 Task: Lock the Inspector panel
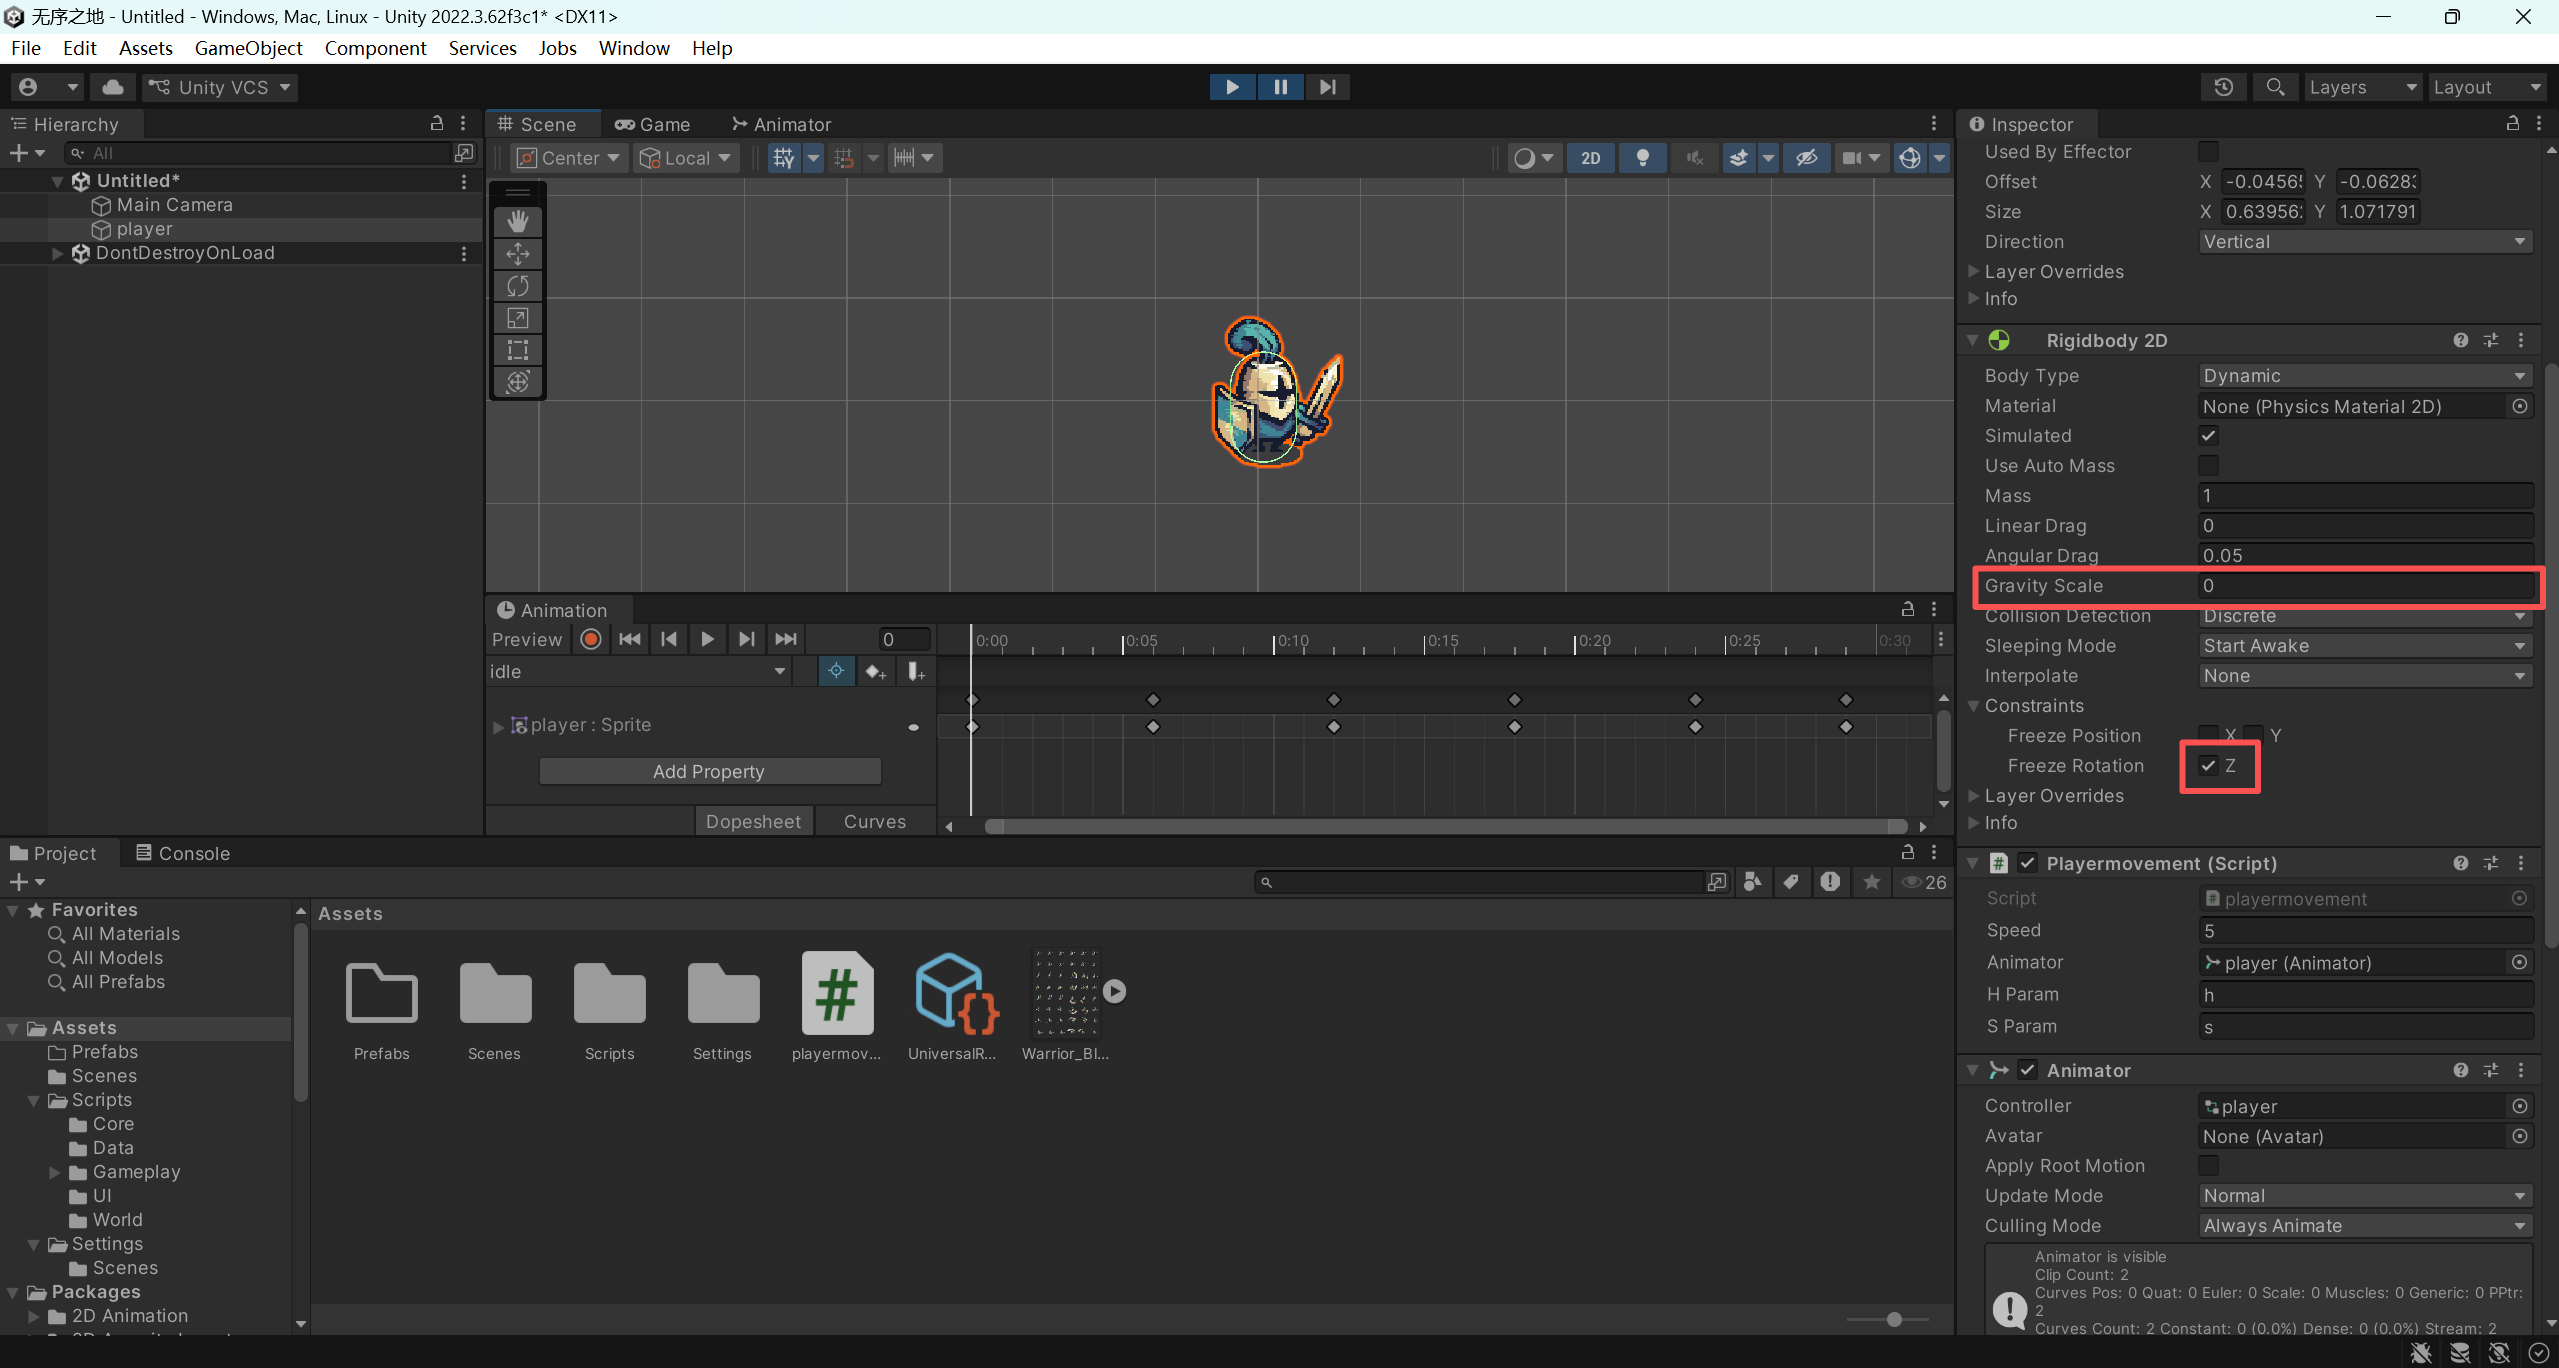pyautogui.click(x=2512, y=123)
